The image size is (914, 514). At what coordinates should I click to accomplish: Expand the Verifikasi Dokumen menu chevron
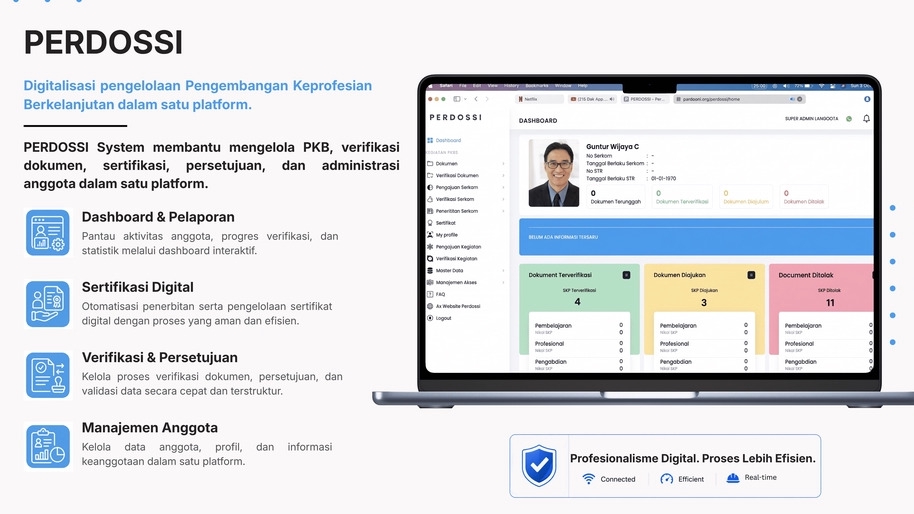[x=503, y=175]
